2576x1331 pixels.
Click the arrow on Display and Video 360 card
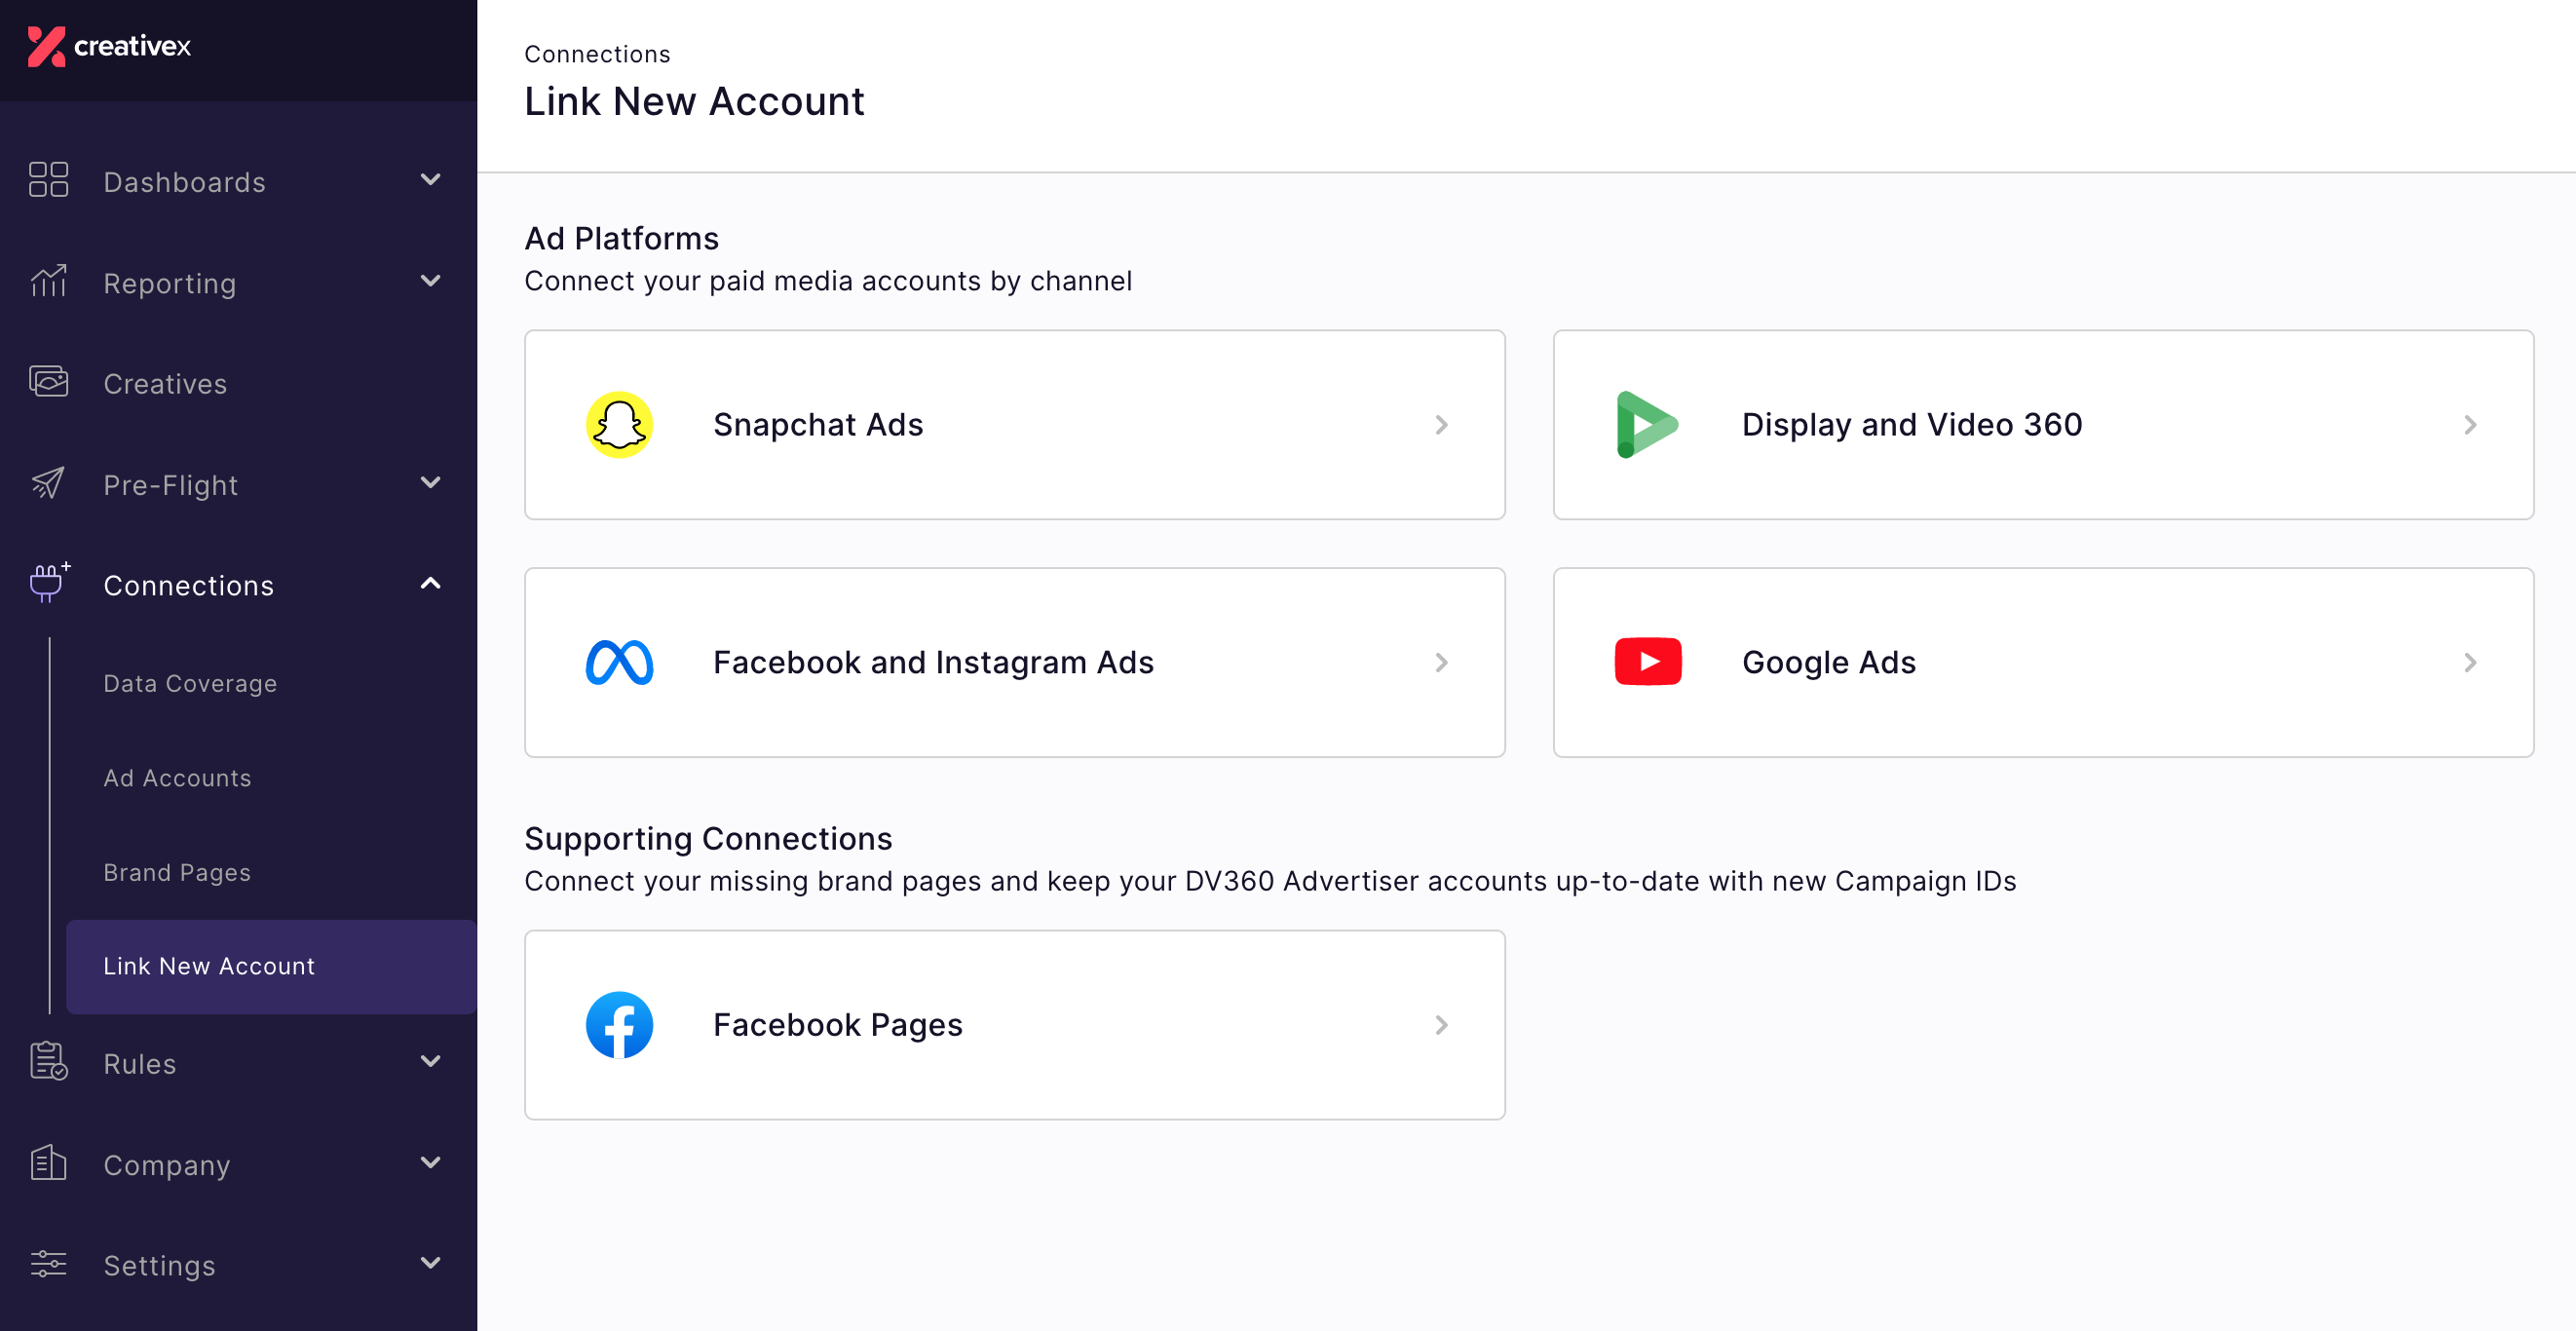click(2470, 425)
